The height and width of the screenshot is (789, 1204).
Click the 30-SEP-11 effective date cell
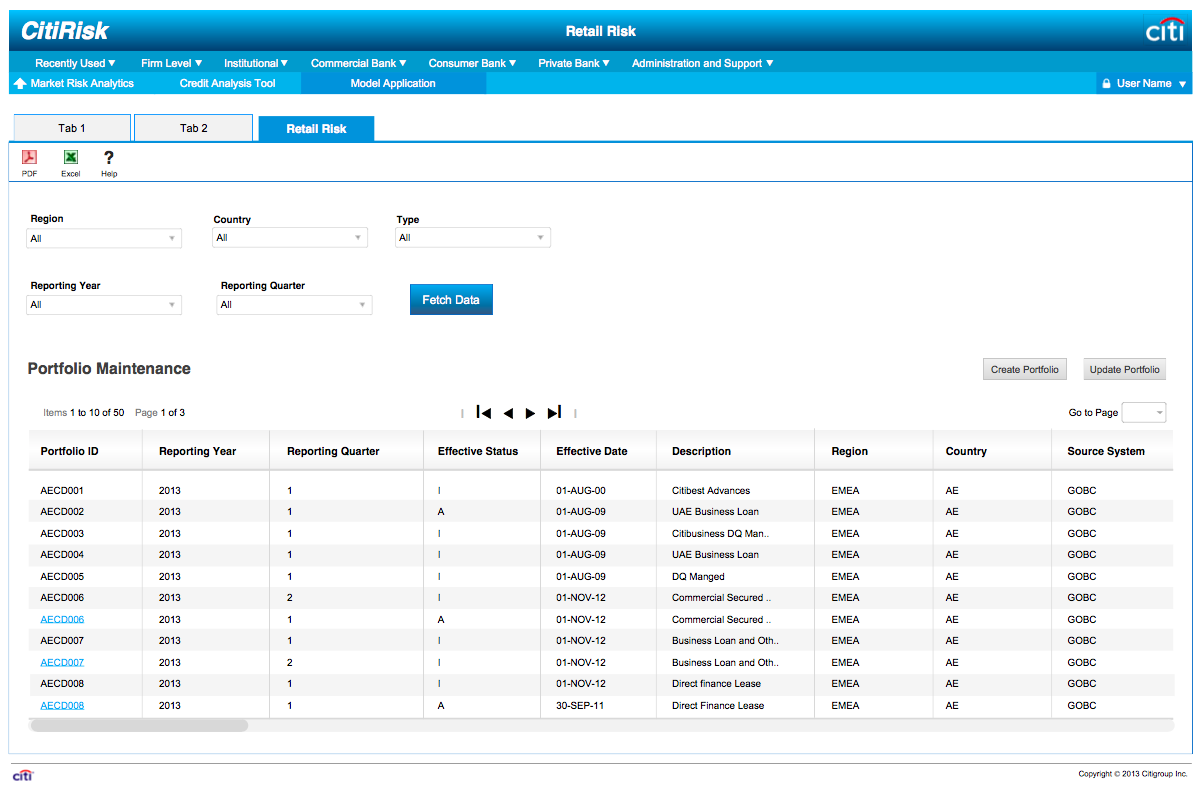[x=581, y=706]
